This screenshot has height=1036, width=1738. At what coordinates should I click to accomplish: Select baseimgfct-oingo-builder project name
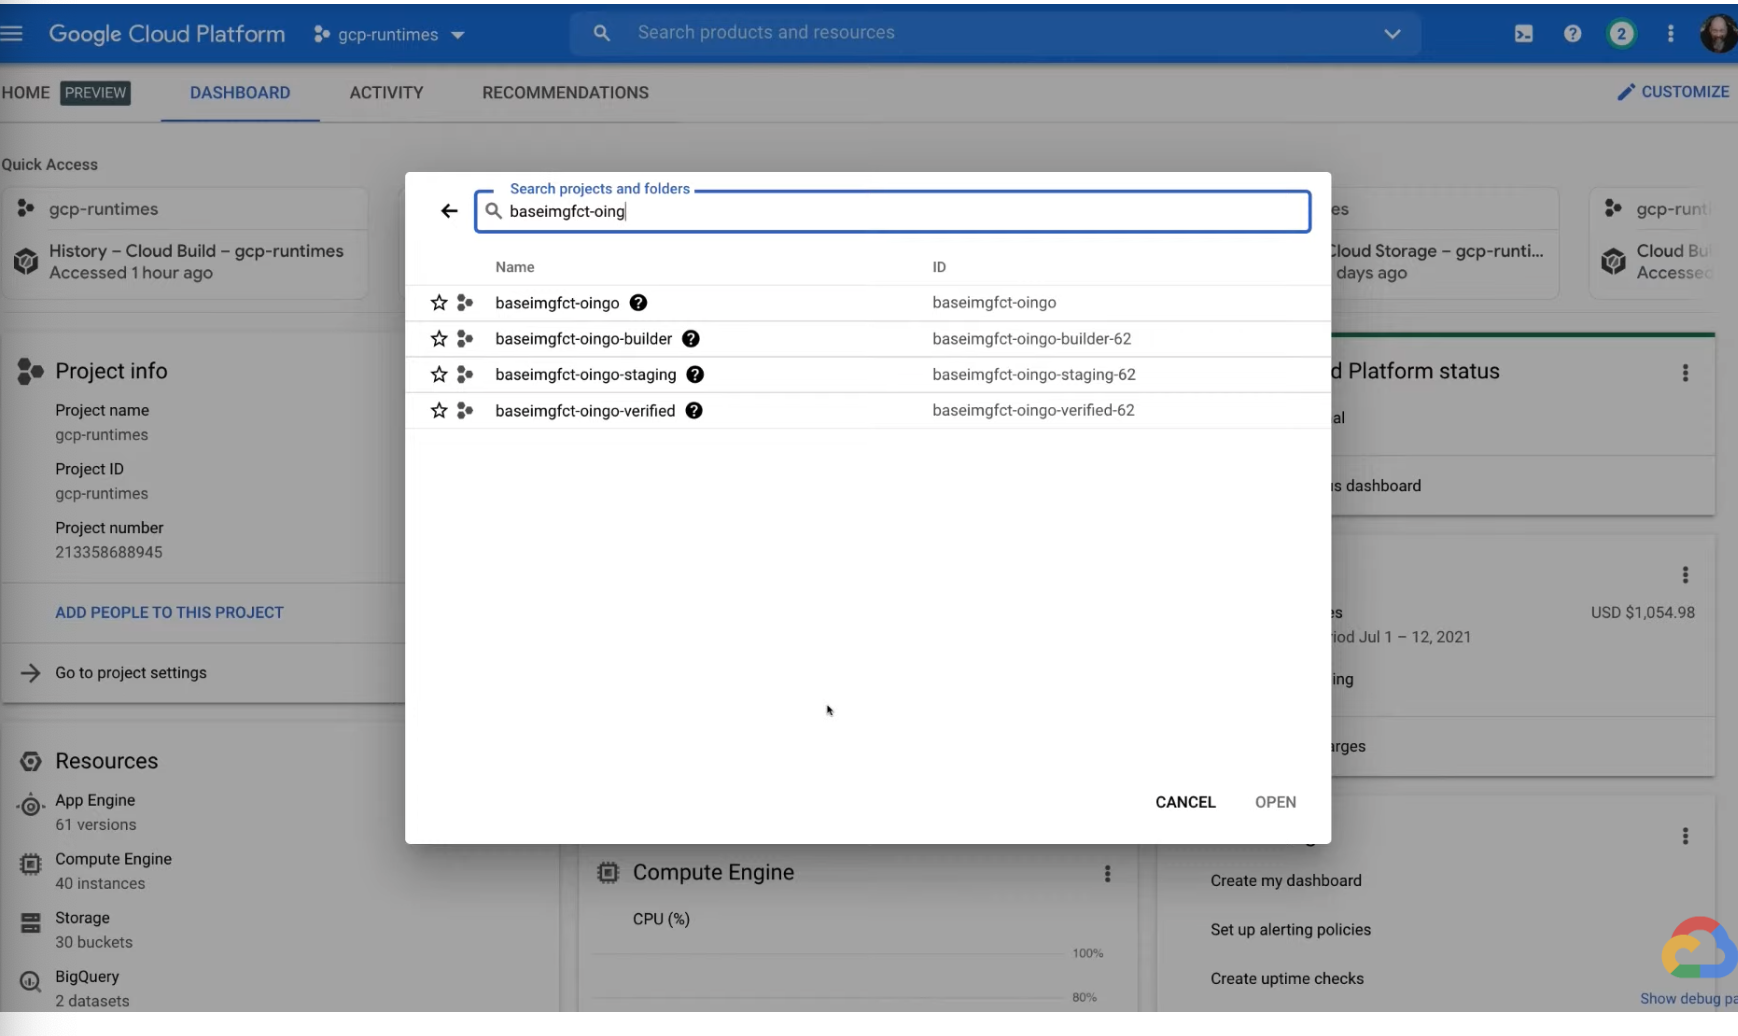point(584,339)
